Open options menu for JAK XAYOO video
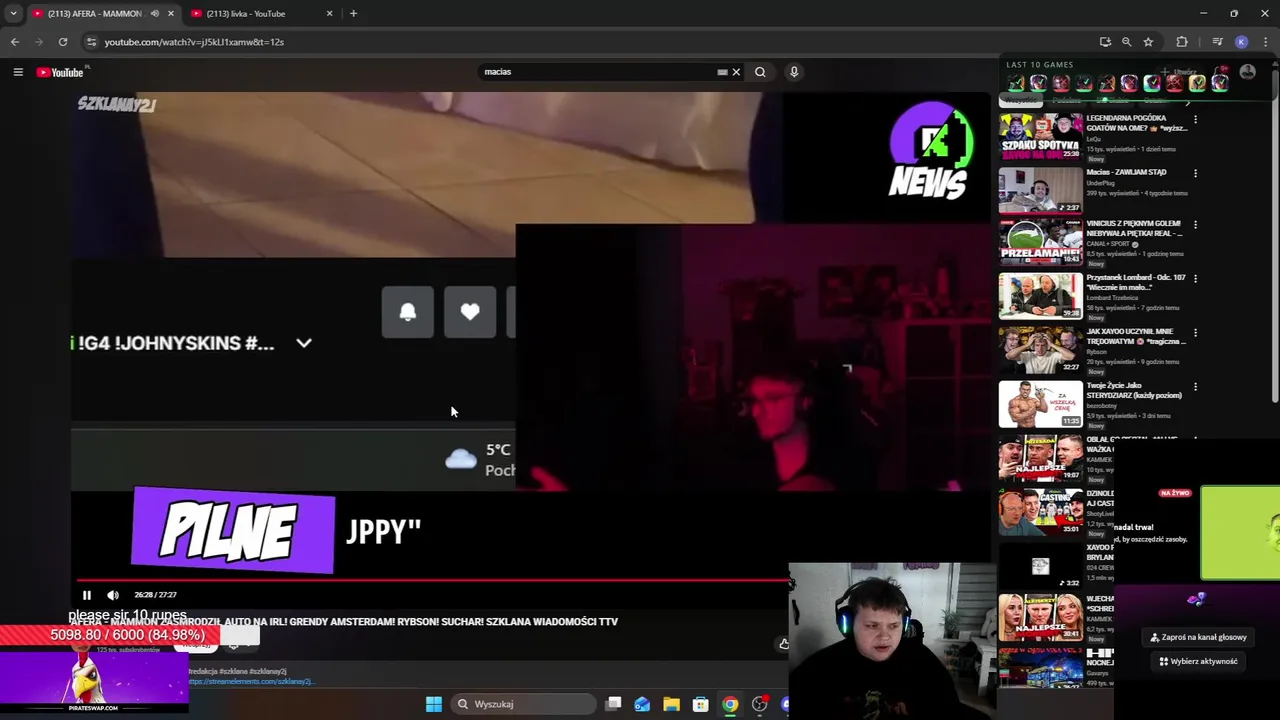This screenshot has height=720, width=1280. 1195,333
